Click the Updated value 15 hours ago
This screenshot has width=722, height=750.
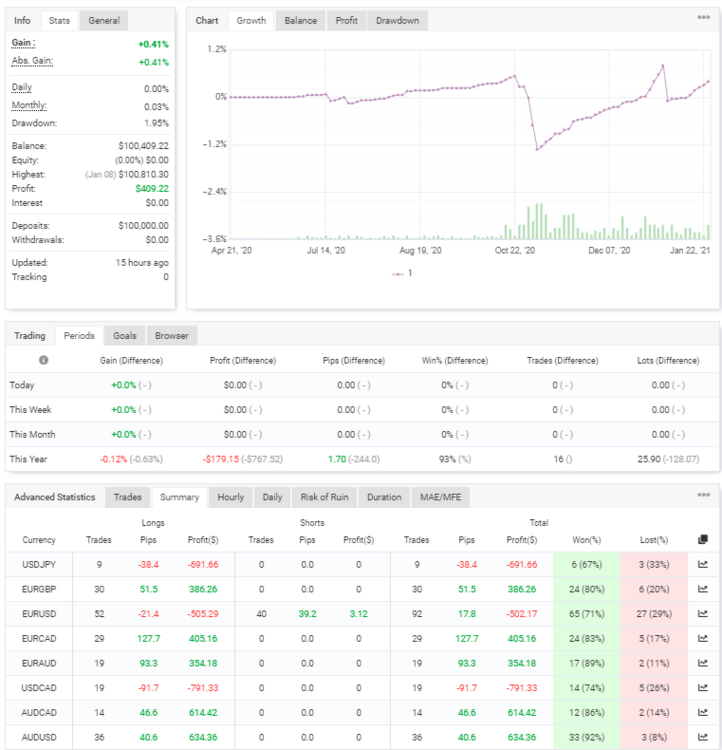point(142,263)
